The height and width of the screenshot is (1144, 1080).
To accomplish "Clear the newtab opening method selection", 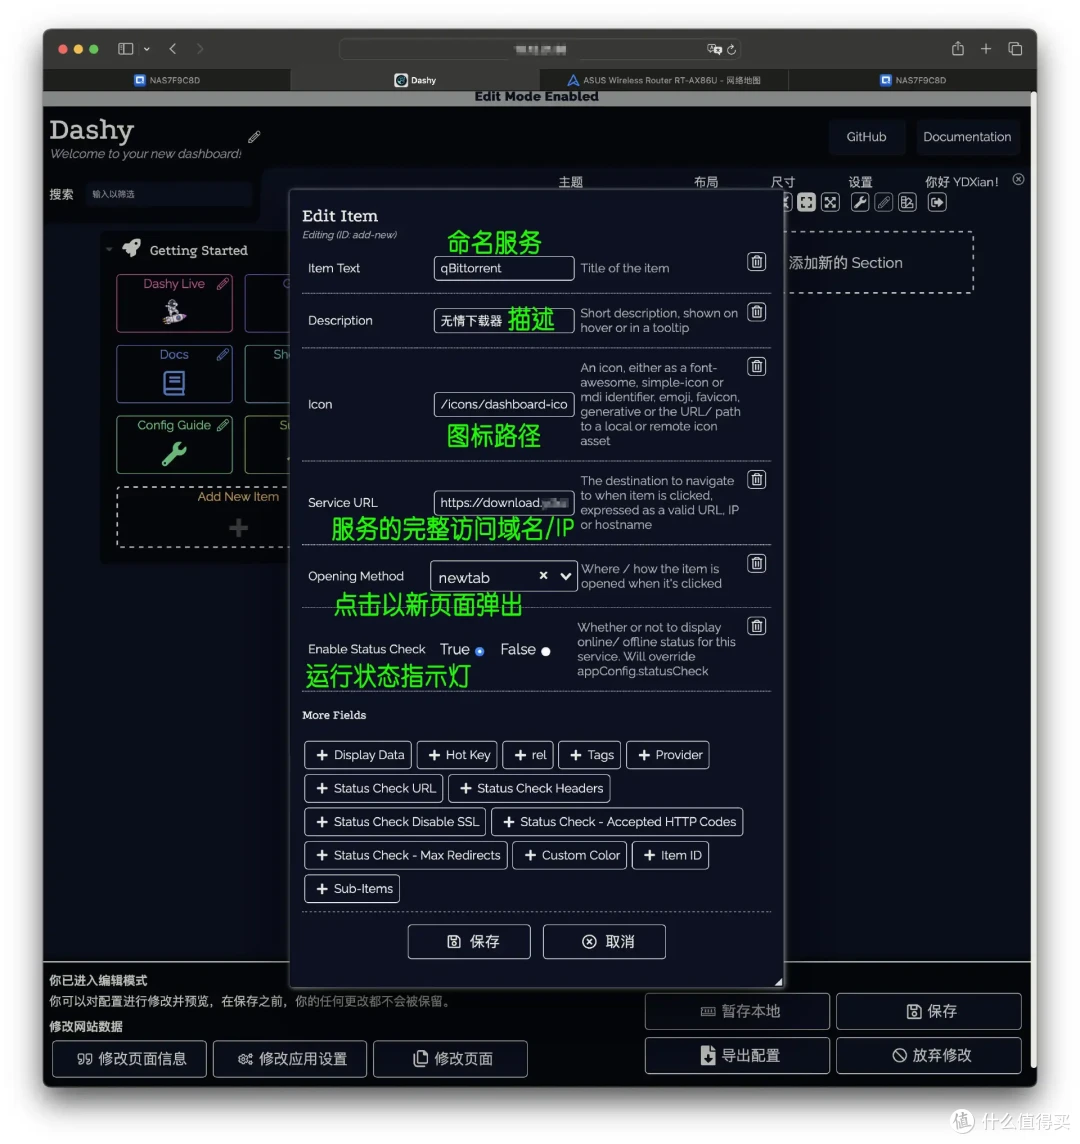I will (543, 576).
